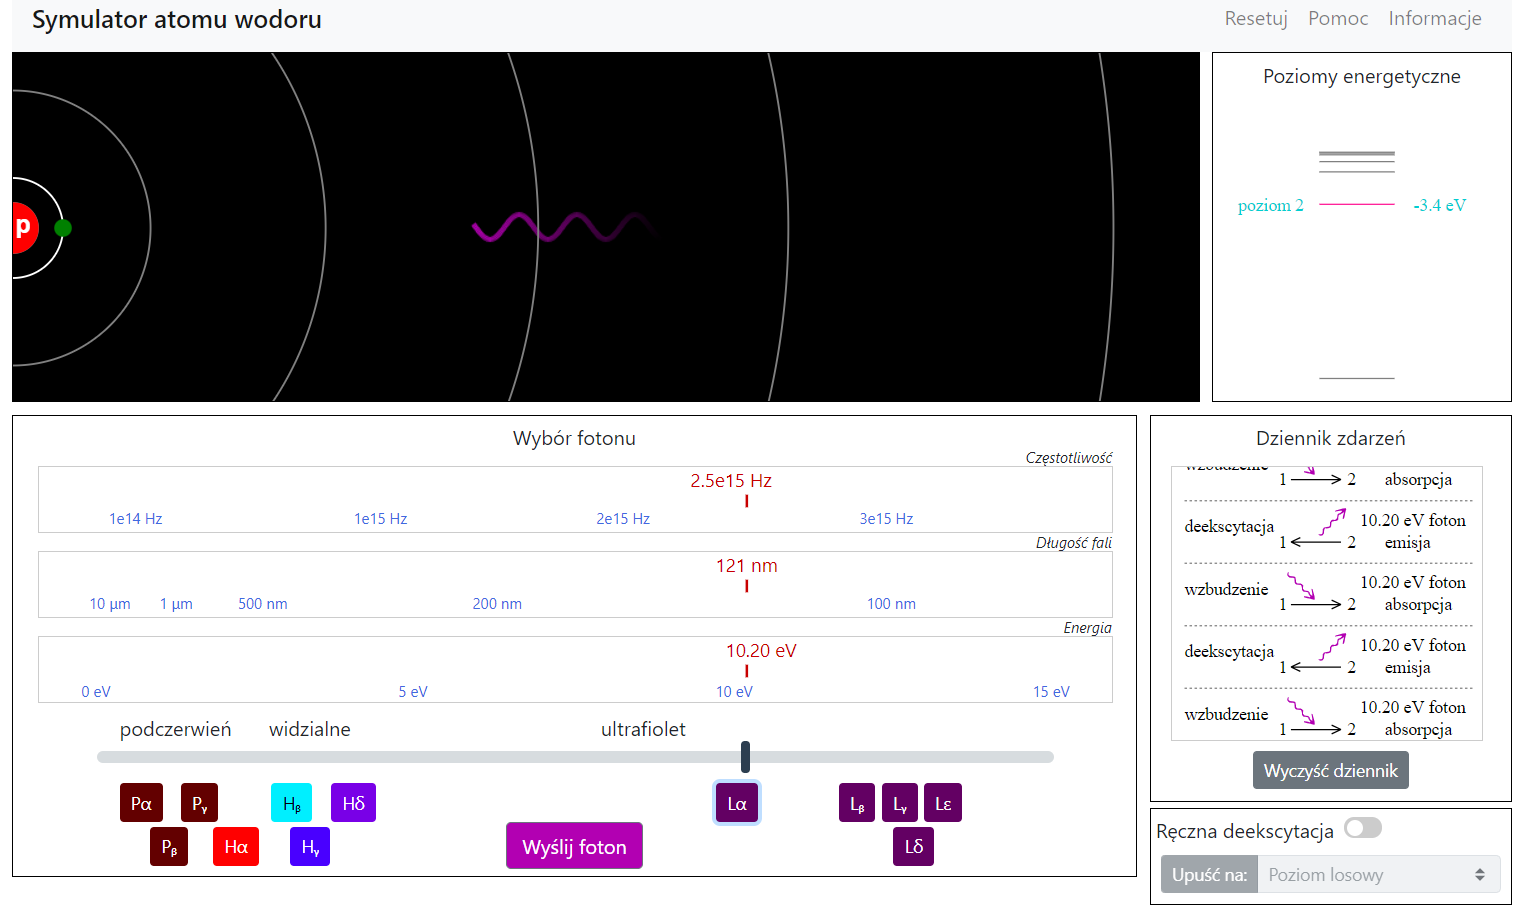Click the red proton in the atom view
This screenshot has height=907, width=1517.
pos(24,228)
